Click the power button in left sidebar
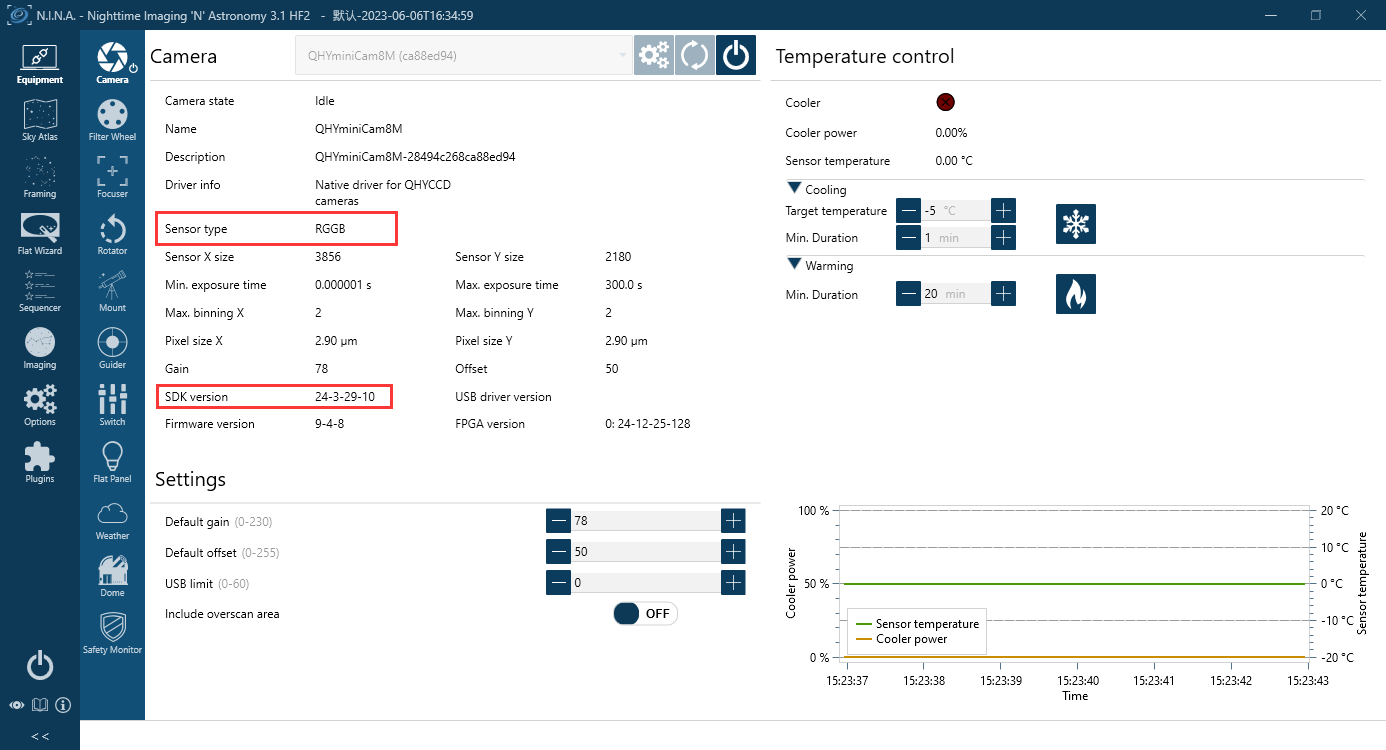 coord(39,665)
